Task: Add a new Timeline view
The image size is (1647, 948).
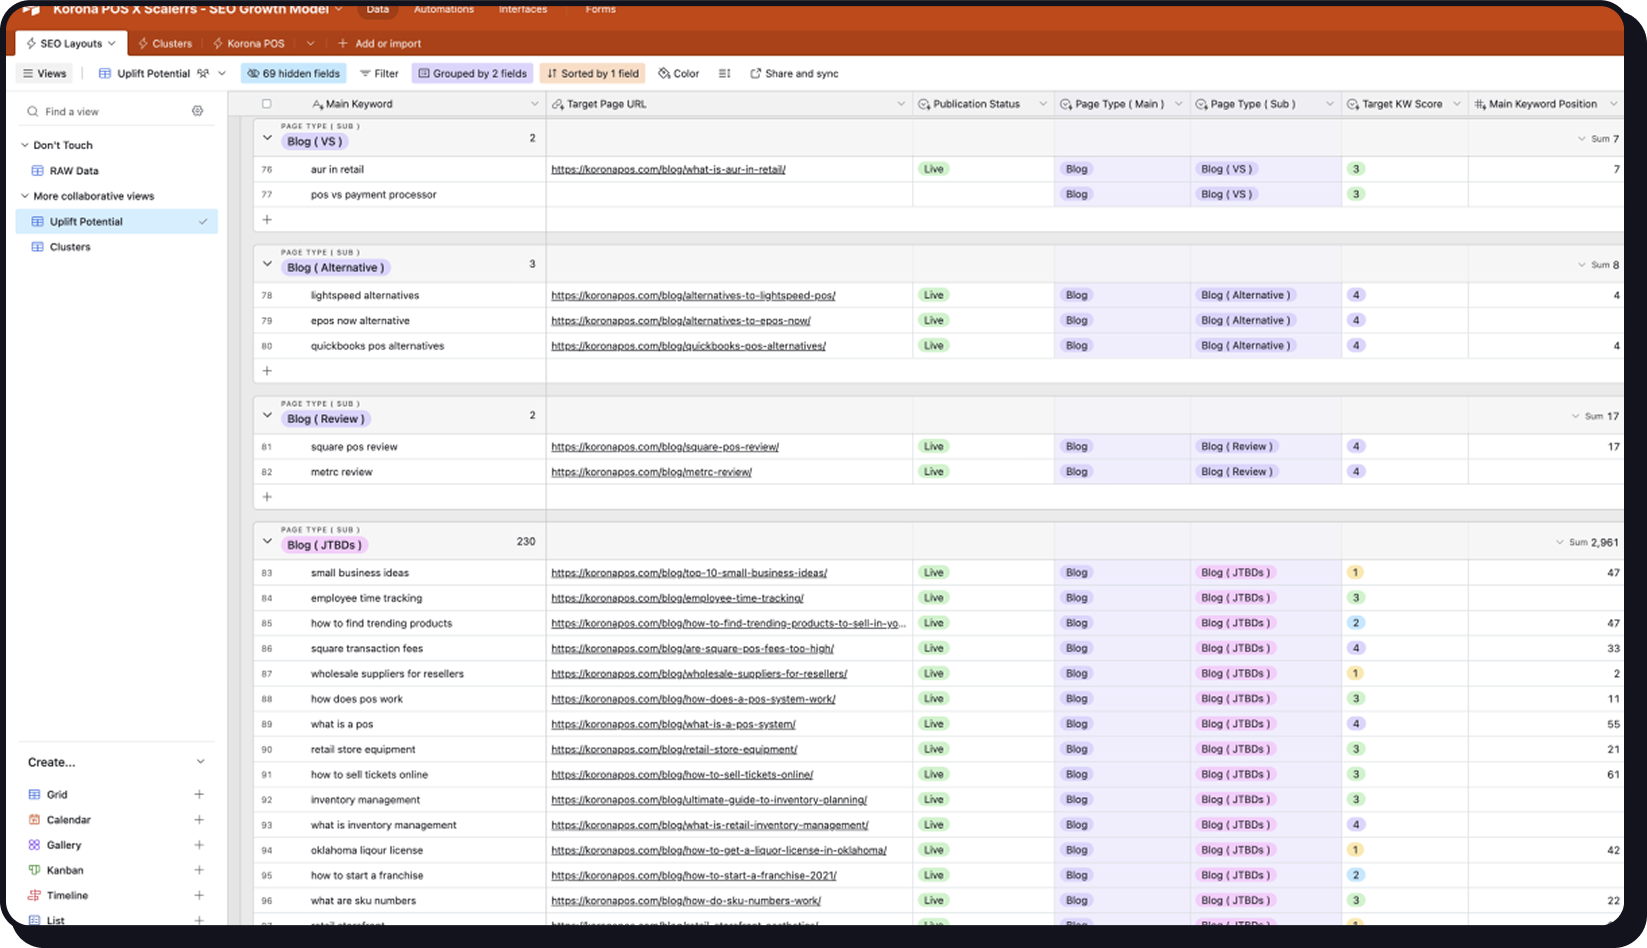Action: tap(199, 895)
